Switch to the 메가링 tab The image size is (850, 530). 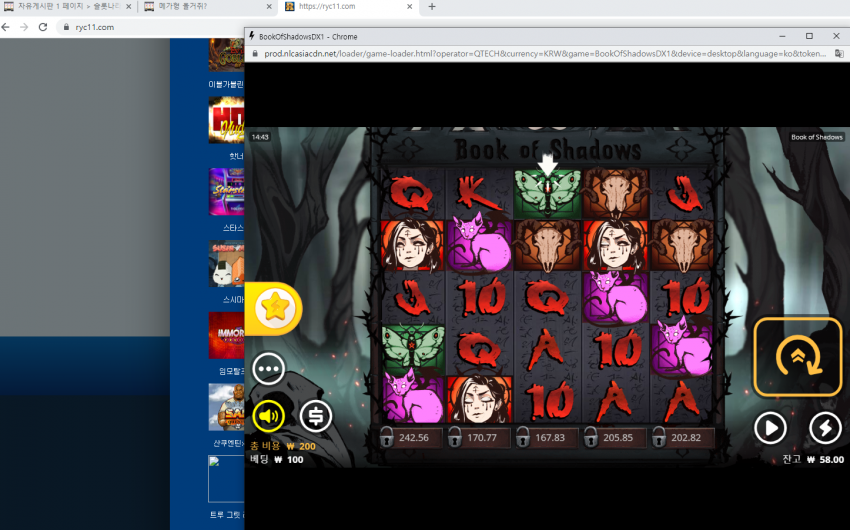pos(208,7)
